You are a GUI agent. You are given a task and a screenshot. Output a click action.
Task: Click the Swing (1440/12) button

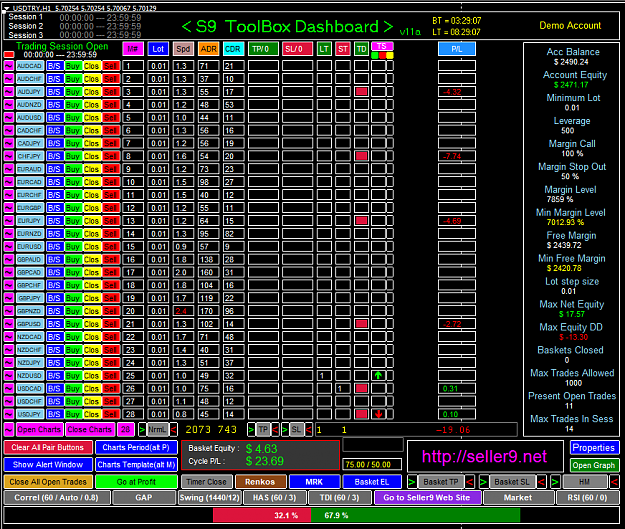[210, 498]
